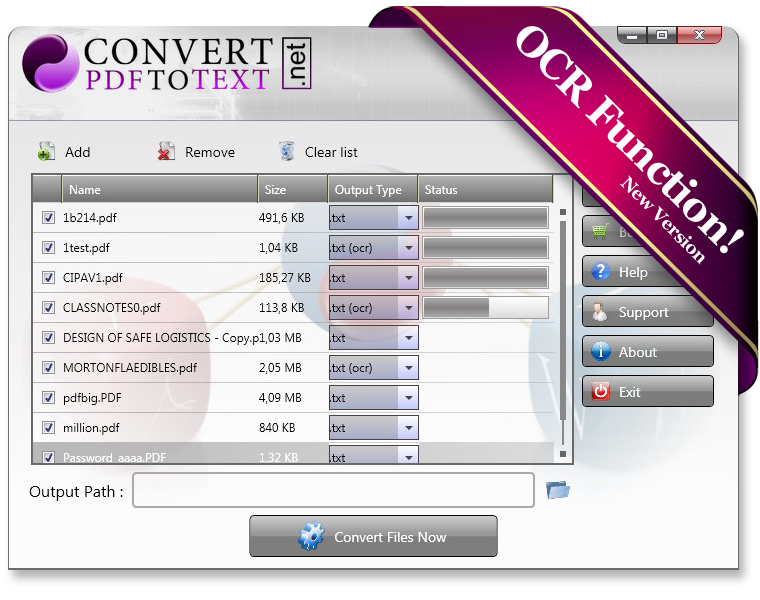The width and height of the screenshot is (760, 600).
Task: Open output type dropdown for DESIGN OF SAFE LOGISTICS
Action: [x=409, y=338]
